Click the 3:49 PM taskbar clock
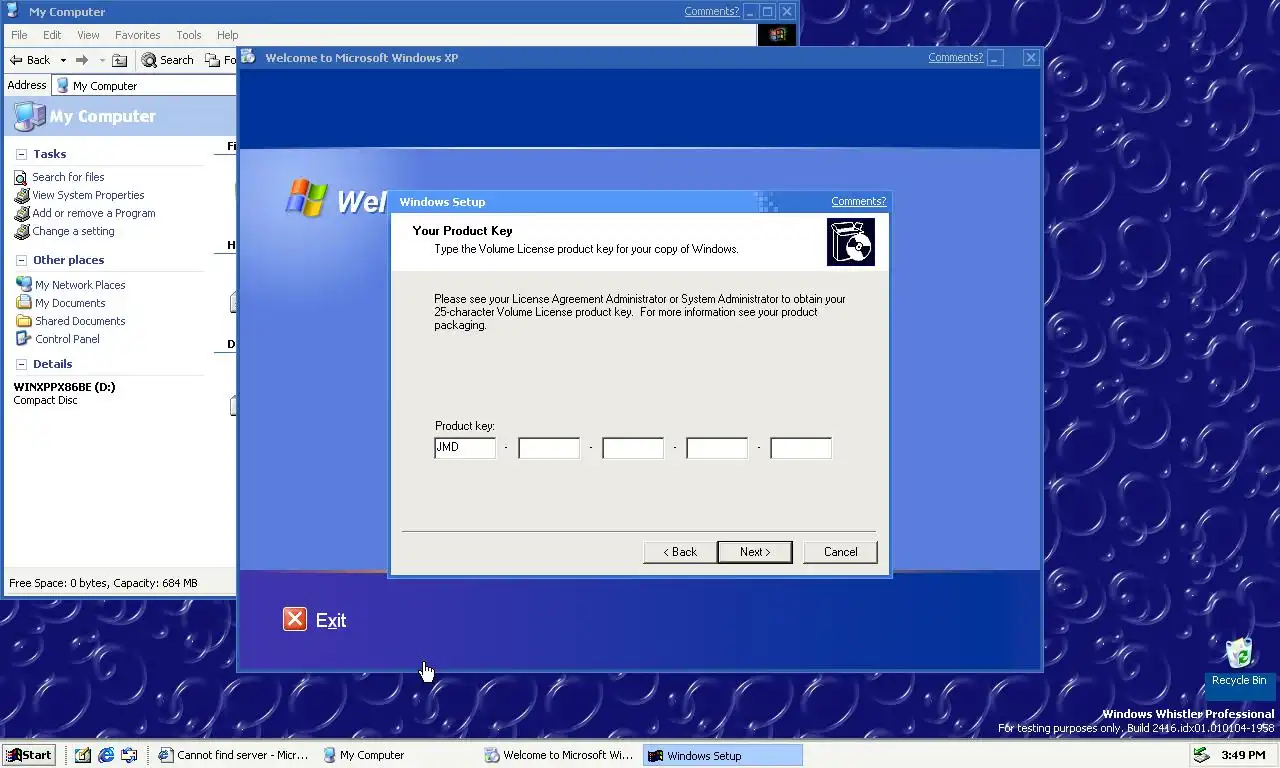 click(x=1243, y=755)
